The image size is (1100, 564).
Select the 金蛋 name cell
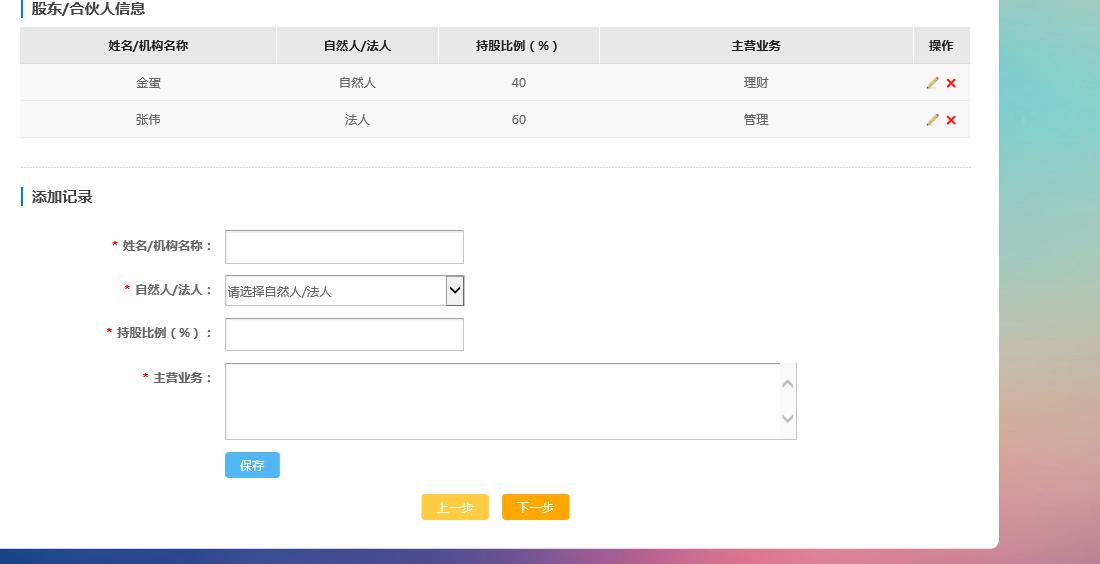148,83
